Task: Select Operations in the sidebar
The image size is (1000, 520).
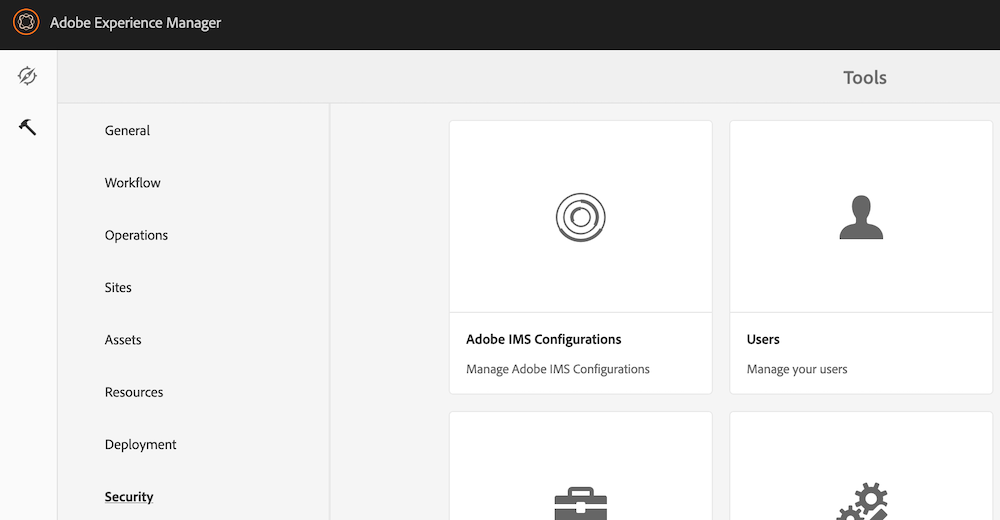Action: (x=136, y=235)
